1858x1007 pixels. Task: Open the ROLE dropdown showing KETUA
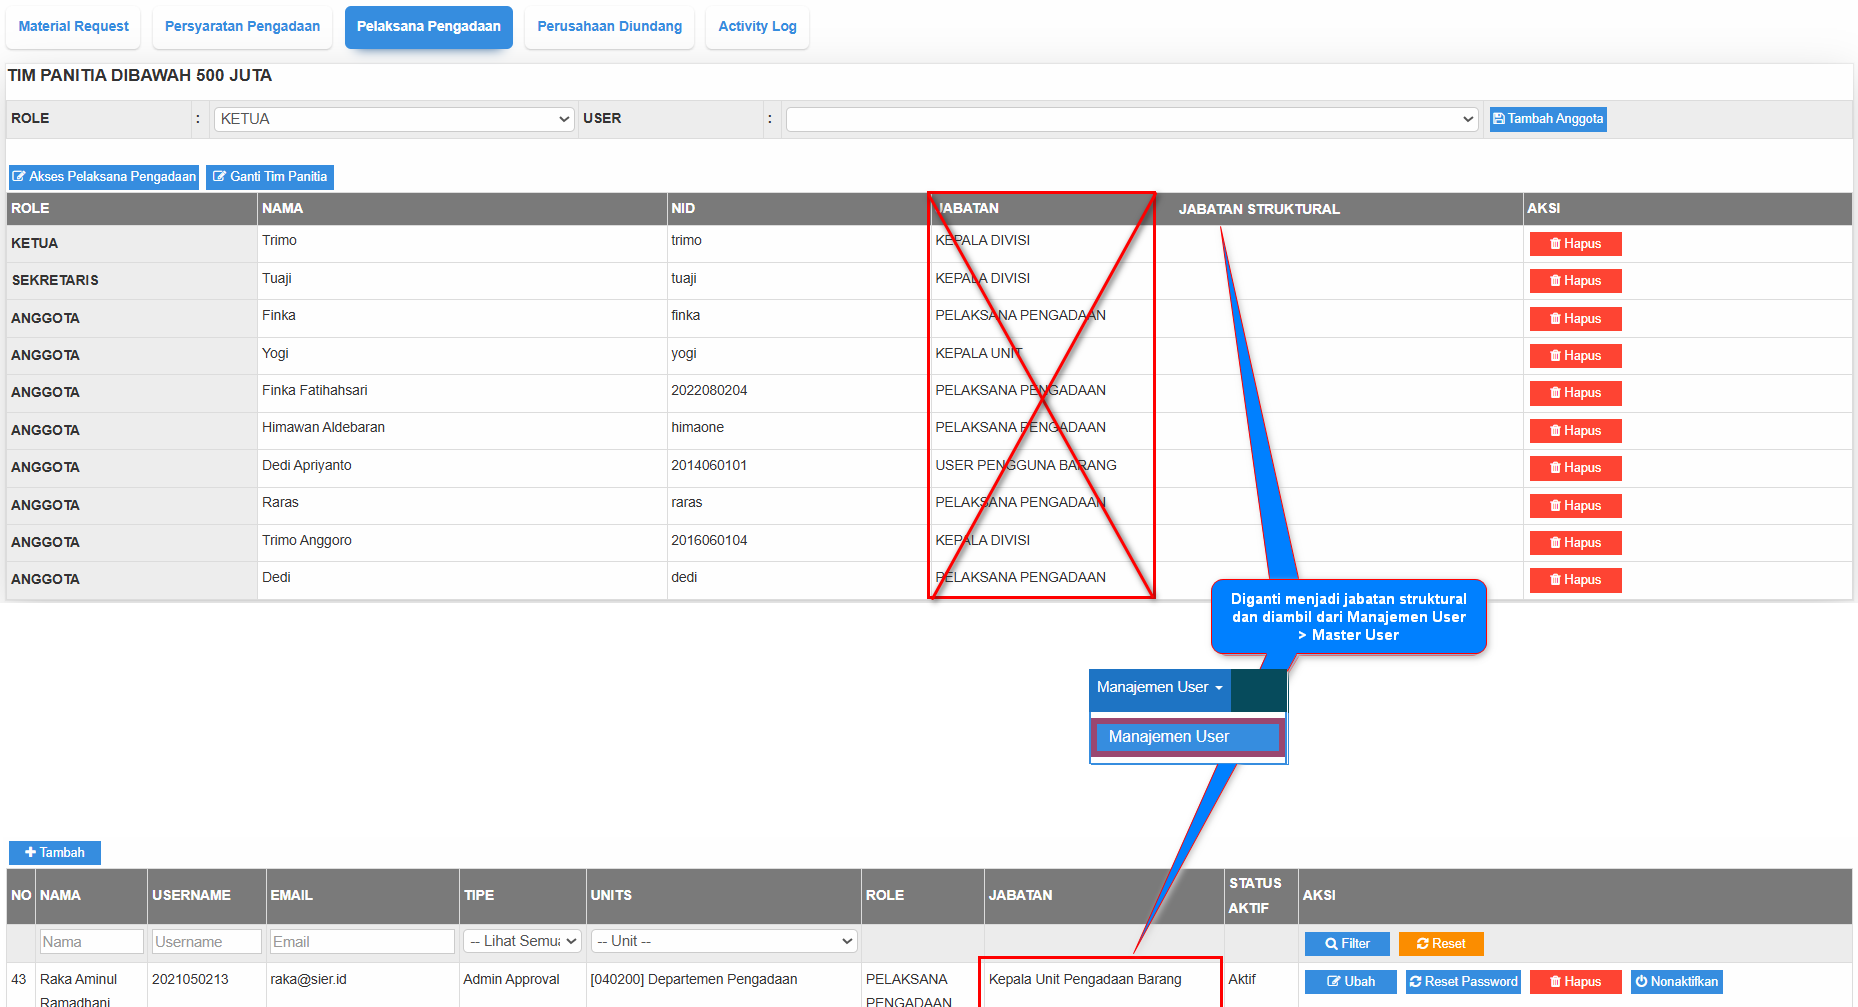pyautogui.click(x=394, y=119)
